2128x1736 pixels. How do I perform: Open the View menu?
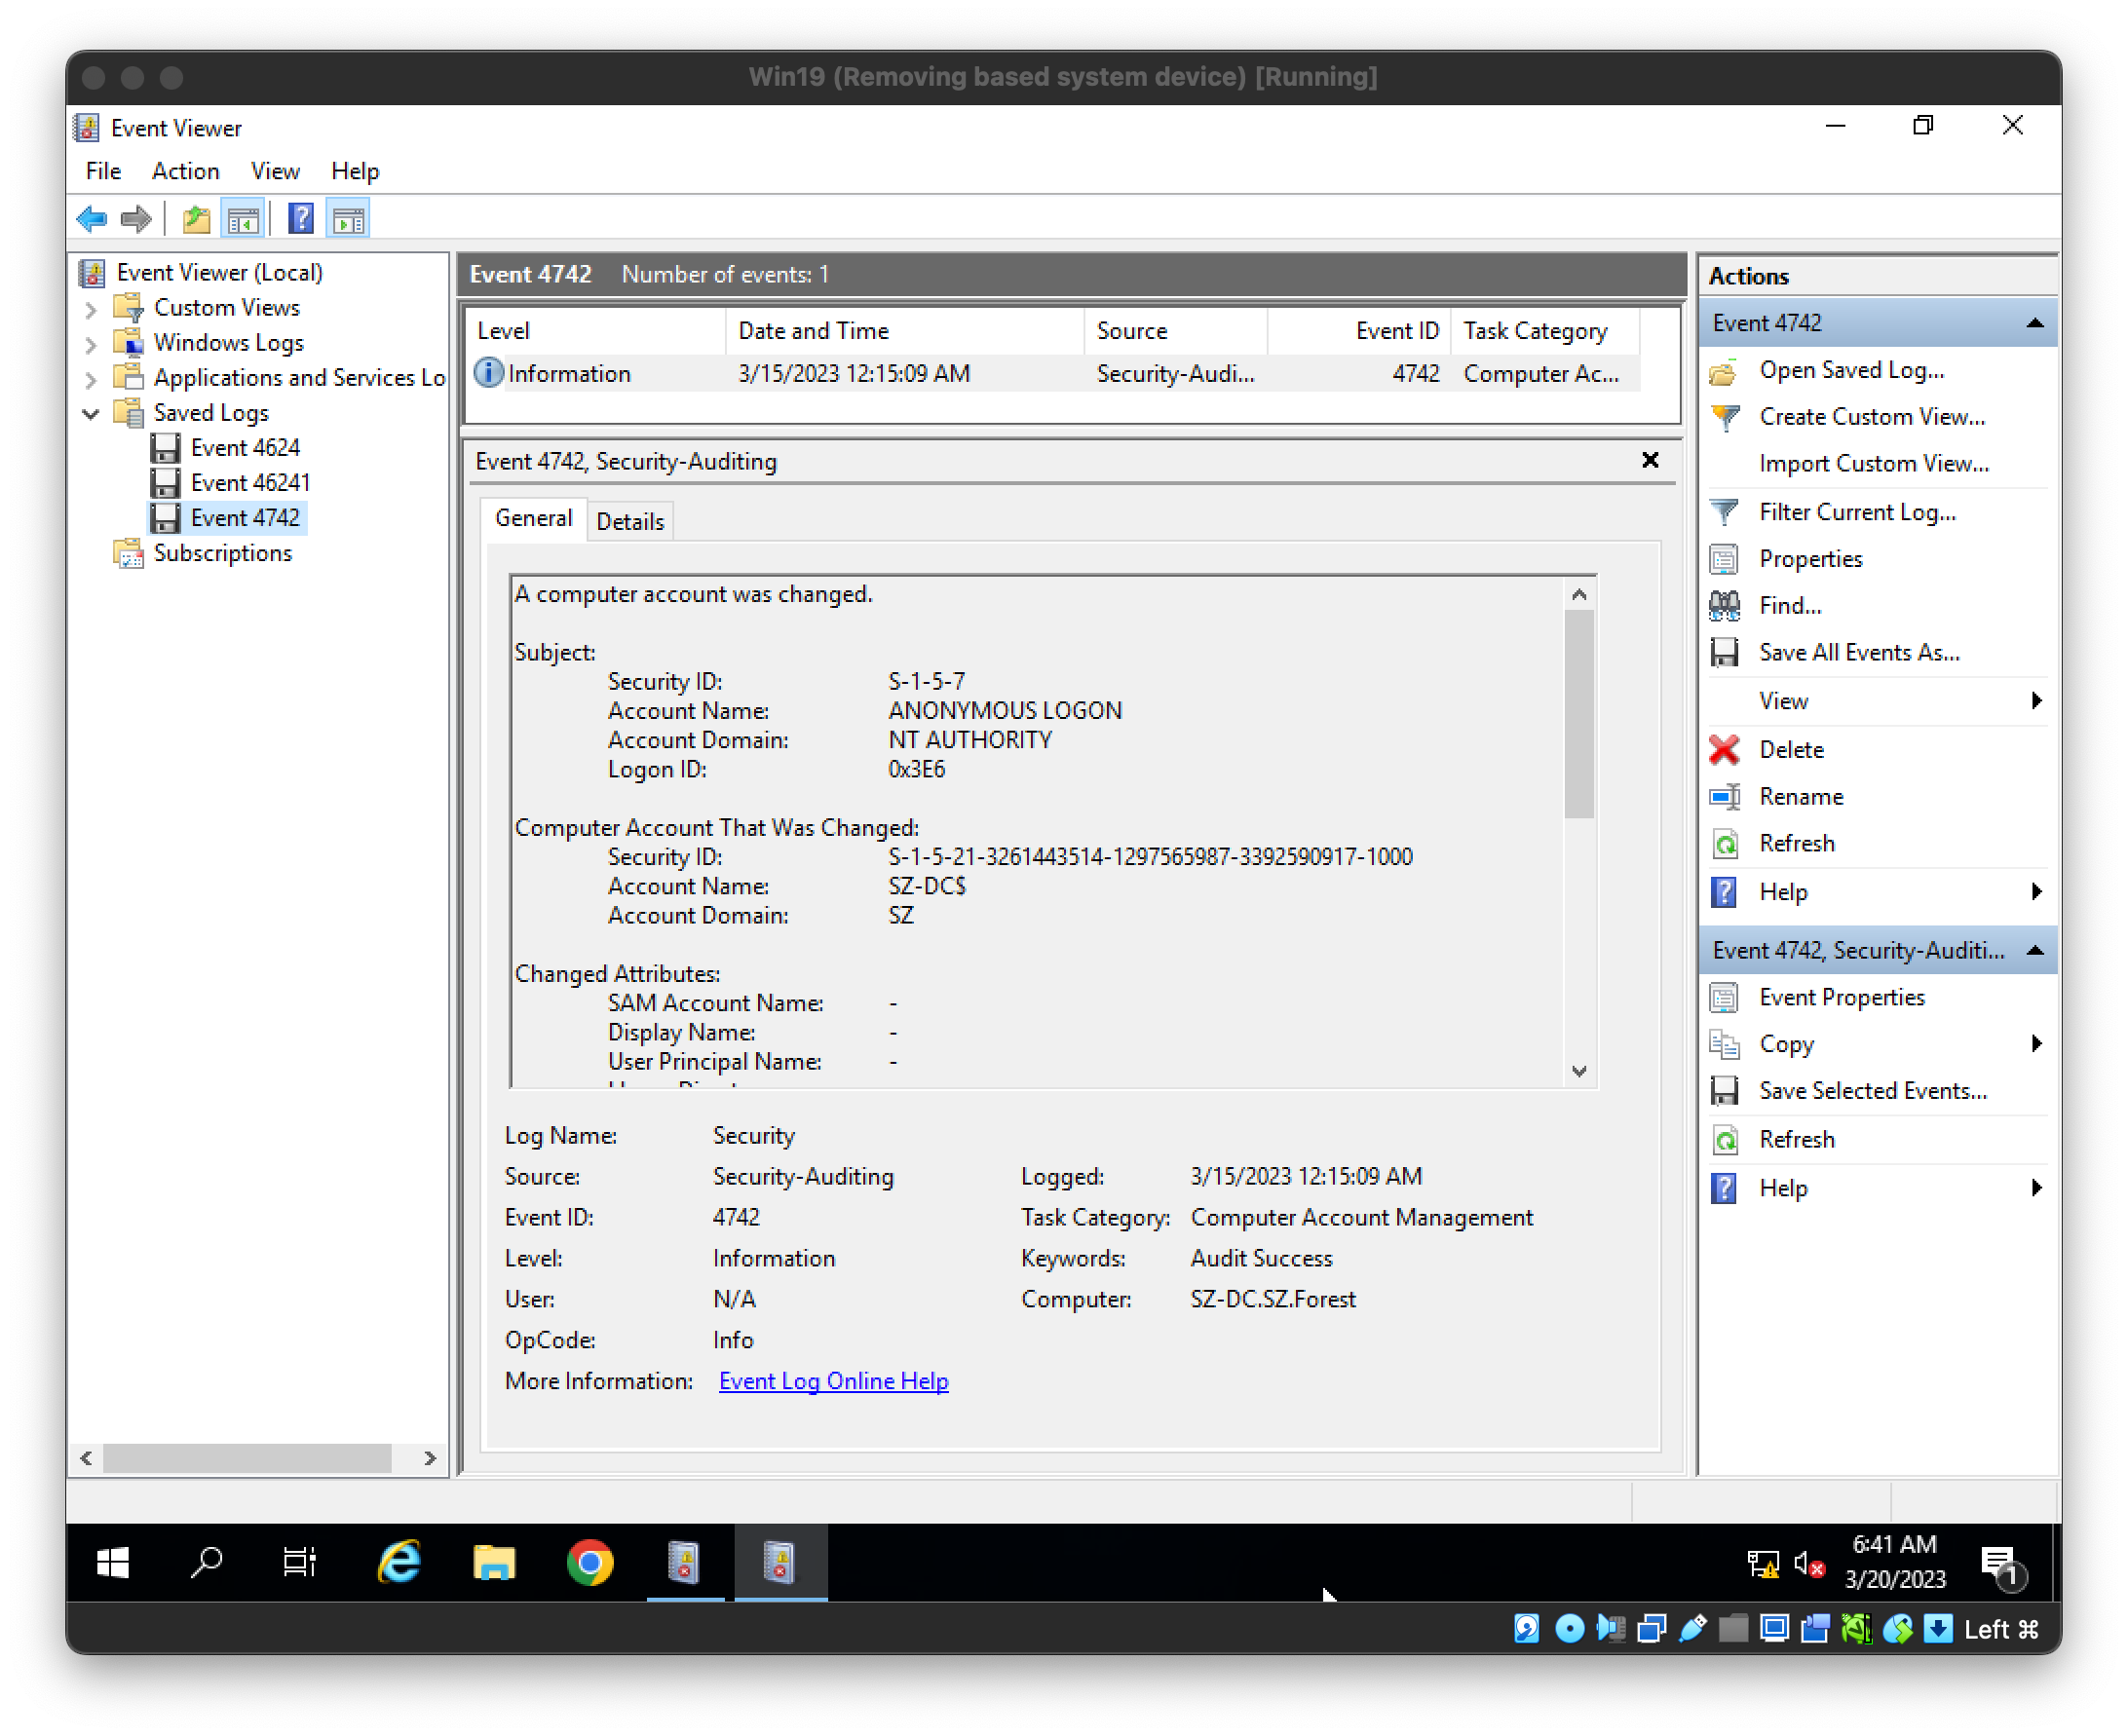[x=275, y=172]
